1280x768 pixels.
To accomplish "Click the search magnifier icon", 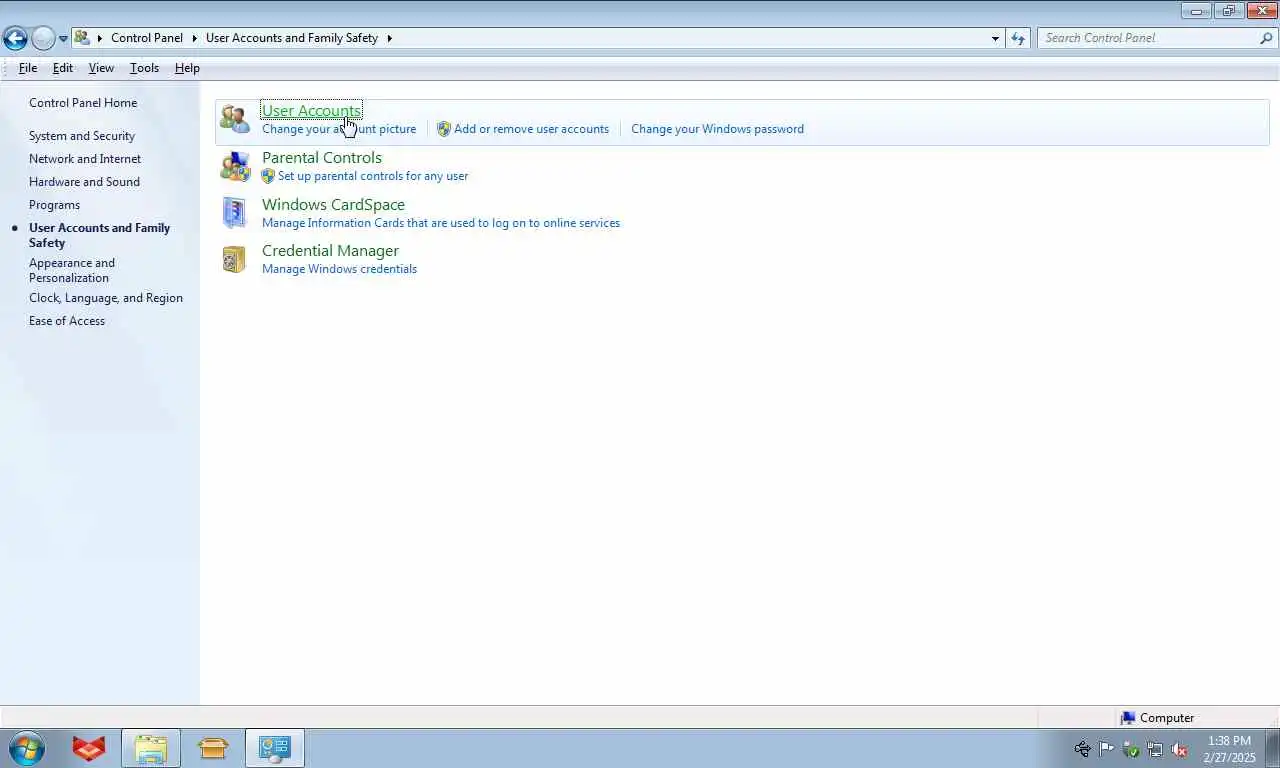I will [1266, 38].
